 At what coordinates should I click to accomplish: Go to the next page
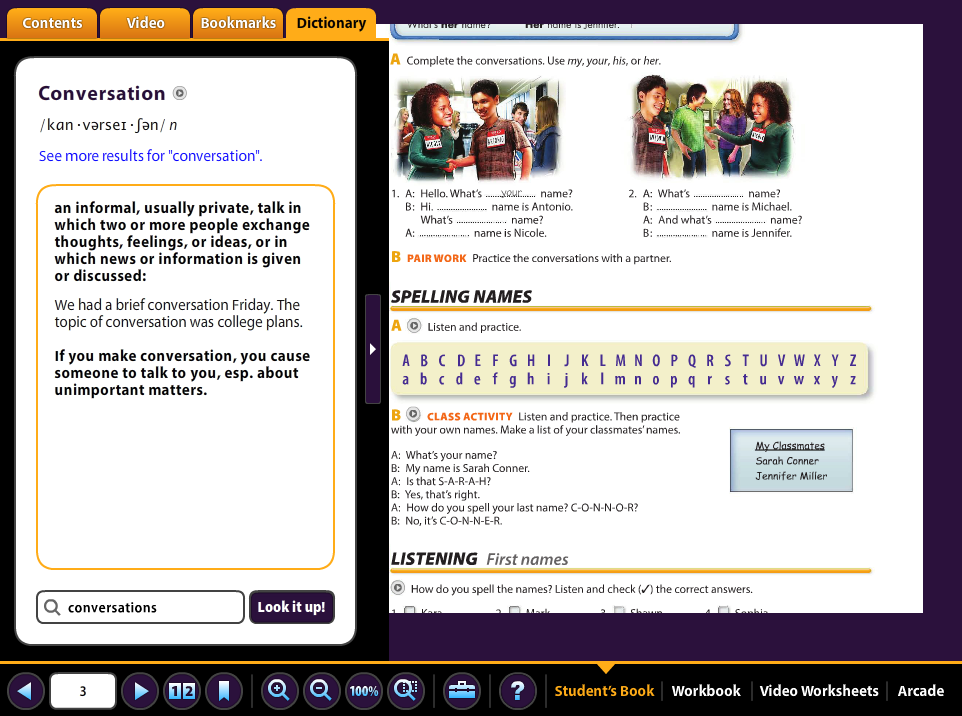click(141, 690)
